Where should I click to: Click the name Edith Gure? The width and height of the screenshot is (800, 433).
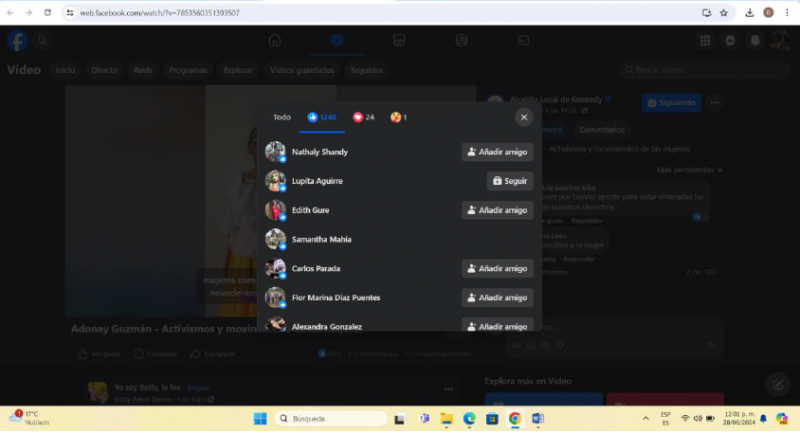coord(310,210)
